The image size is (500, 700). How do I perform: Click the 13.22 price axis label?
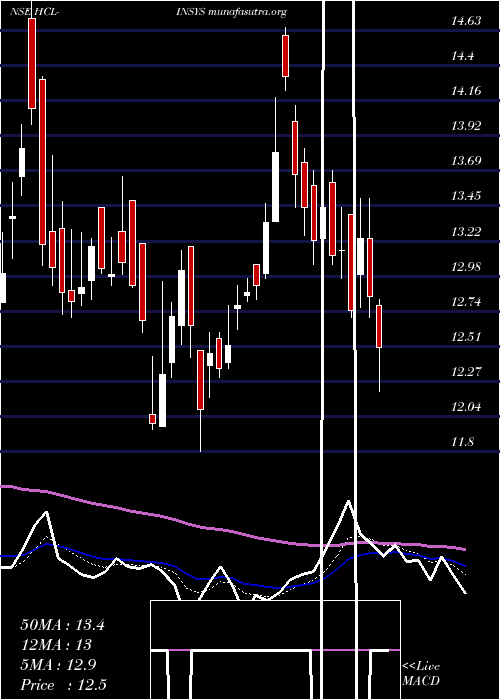[x=466, y=232]
